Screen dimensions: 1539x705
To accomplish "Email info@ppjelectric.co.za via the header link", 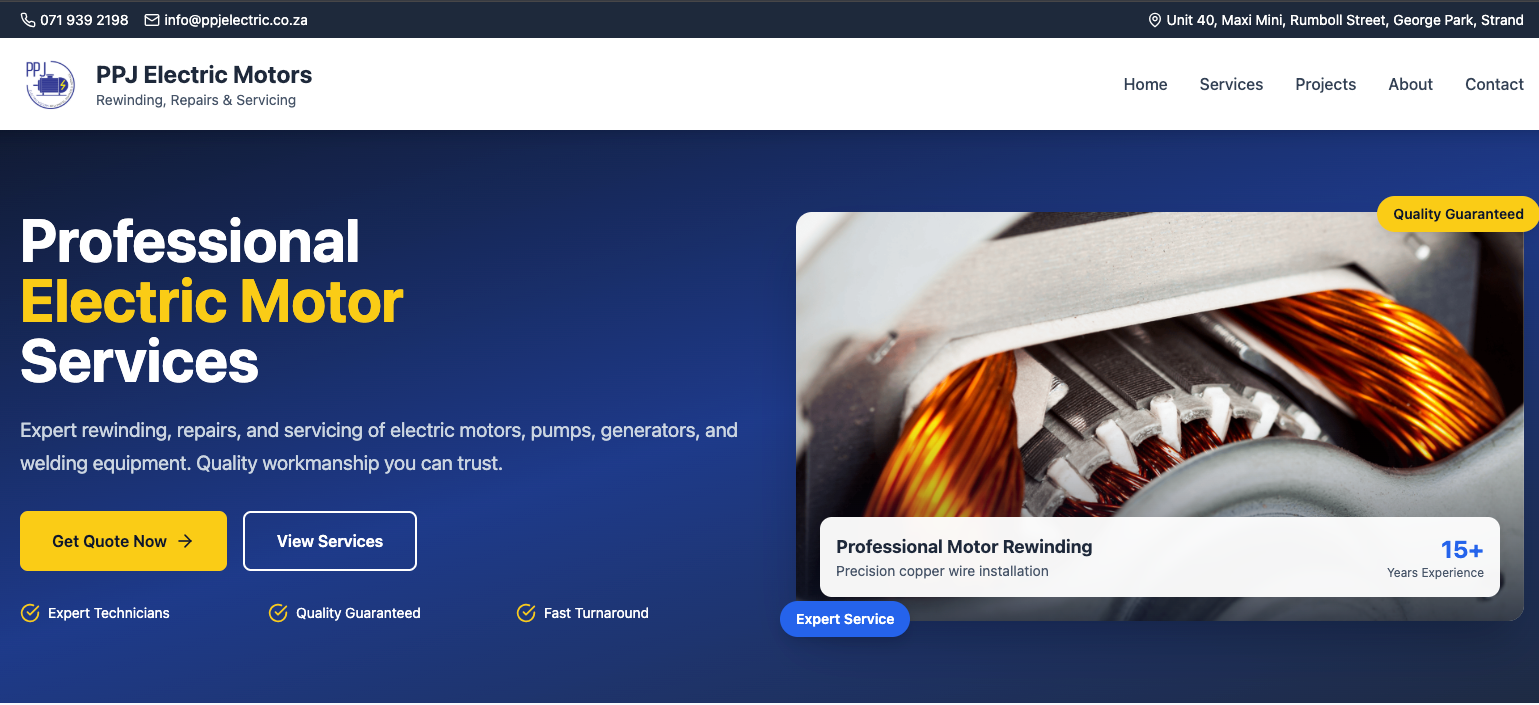I will [x=237, y=19].
